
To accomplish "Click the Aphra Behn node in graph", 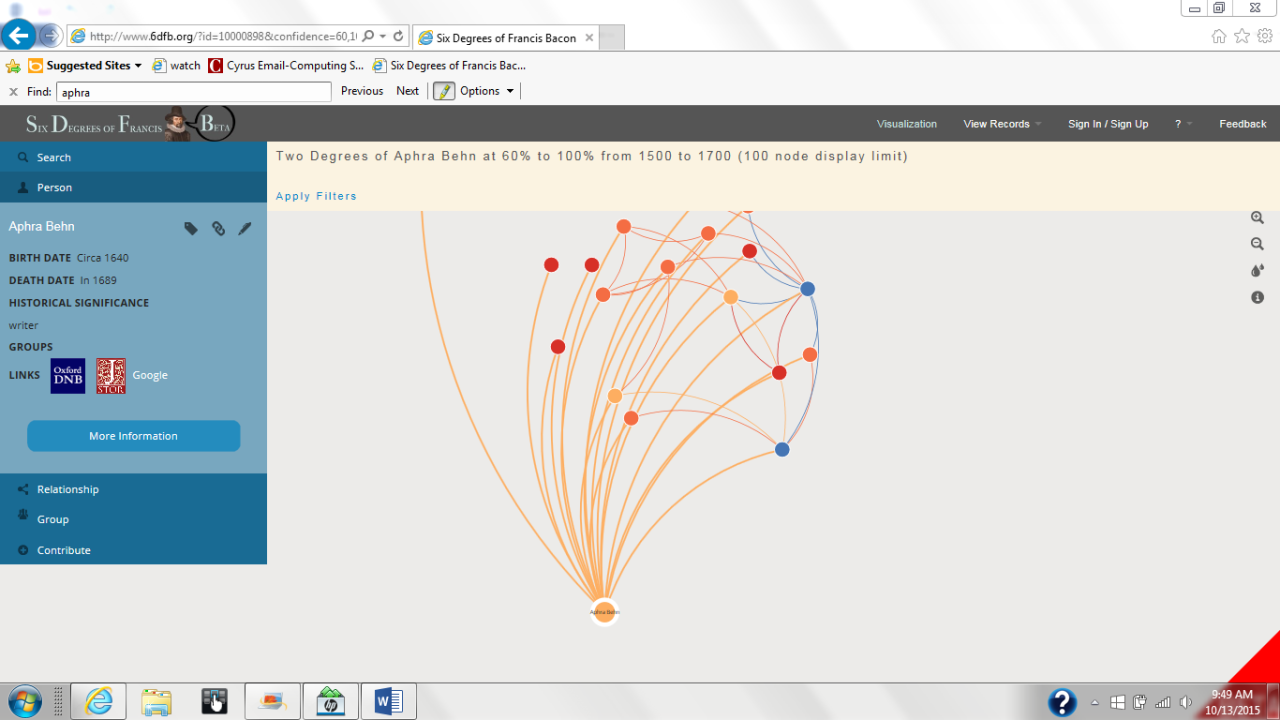I will (x=604, y=611).
